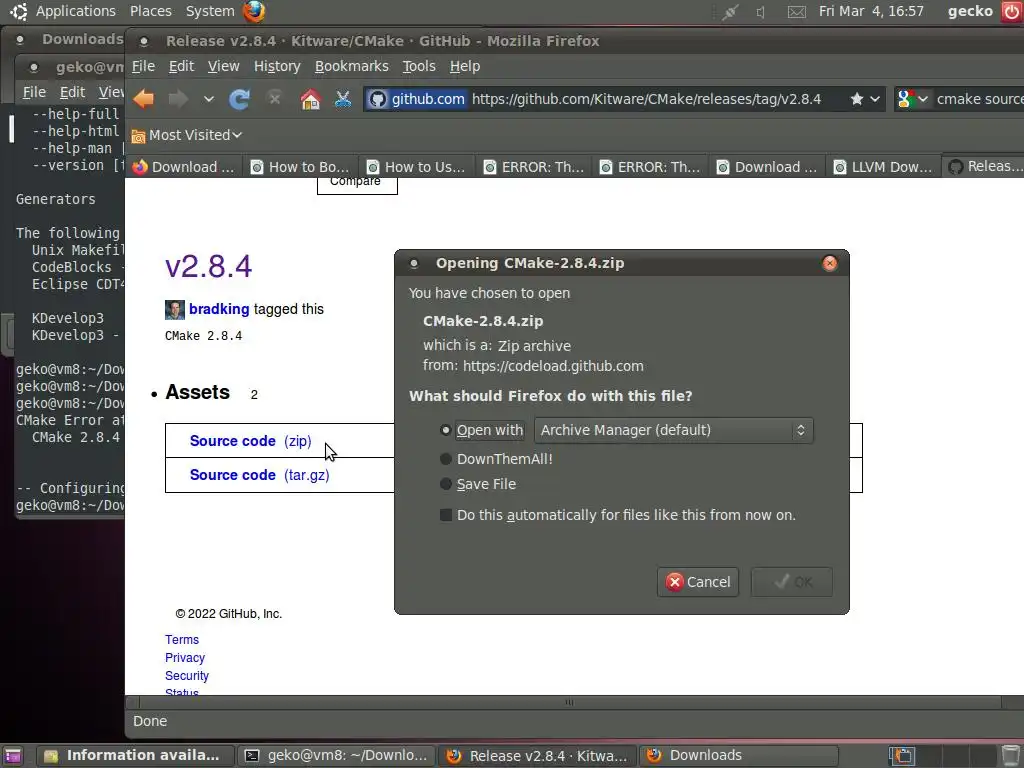Select the Save File radio option
Image resolution: width=1024 pixels, height=768 pixels.
[446, 484]
